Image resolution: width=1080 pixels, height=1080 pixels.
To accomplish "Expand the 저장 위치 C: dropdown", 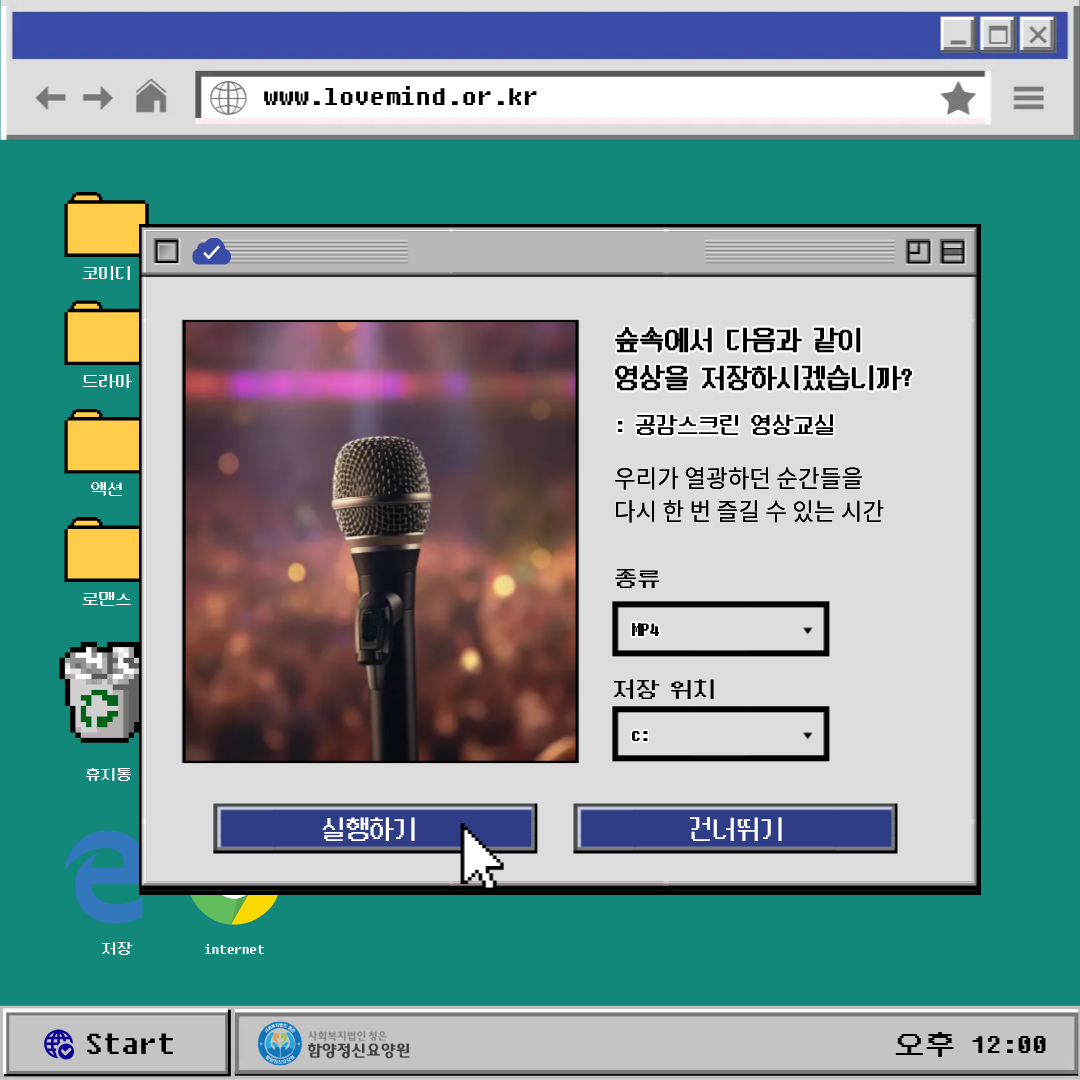I will (x=720, y=735).
